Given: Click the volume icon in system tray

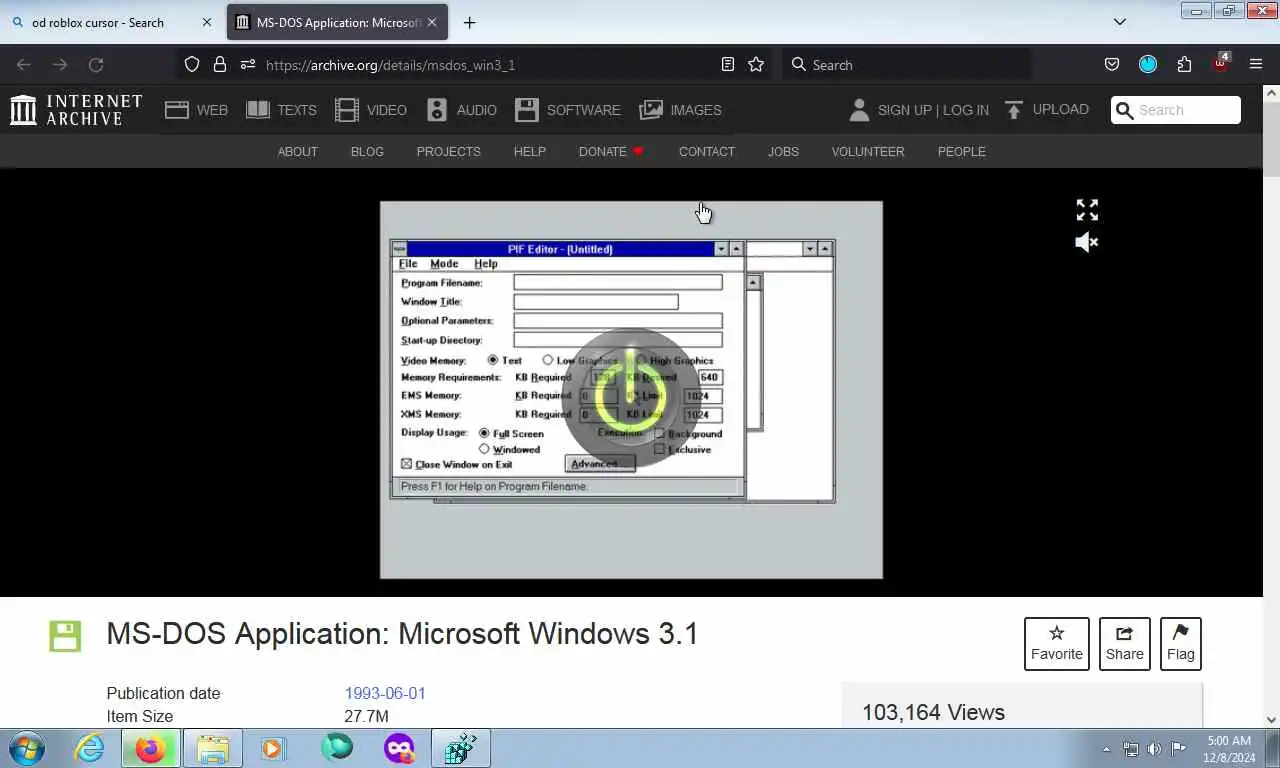Looking at the screenshot, I should pyautogui.click(x=1154, y=749).
